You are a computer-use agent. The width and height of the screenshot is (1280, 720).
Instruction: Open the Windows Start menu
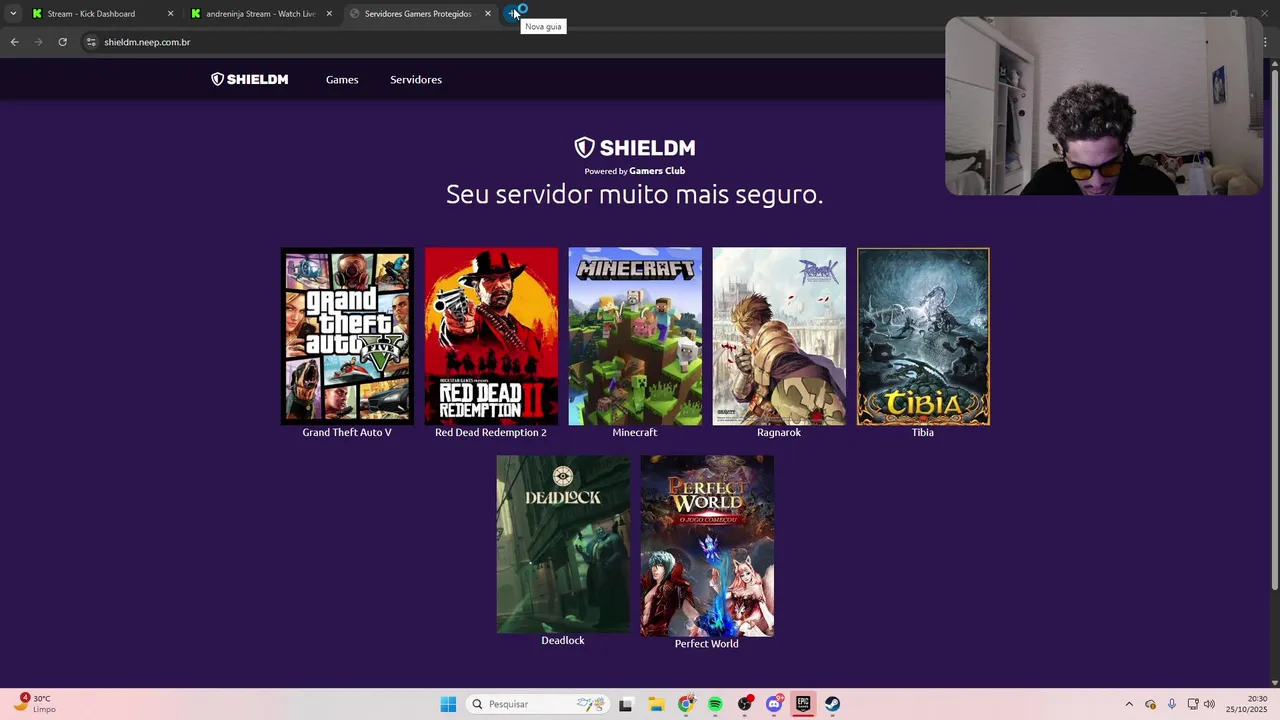448,704
